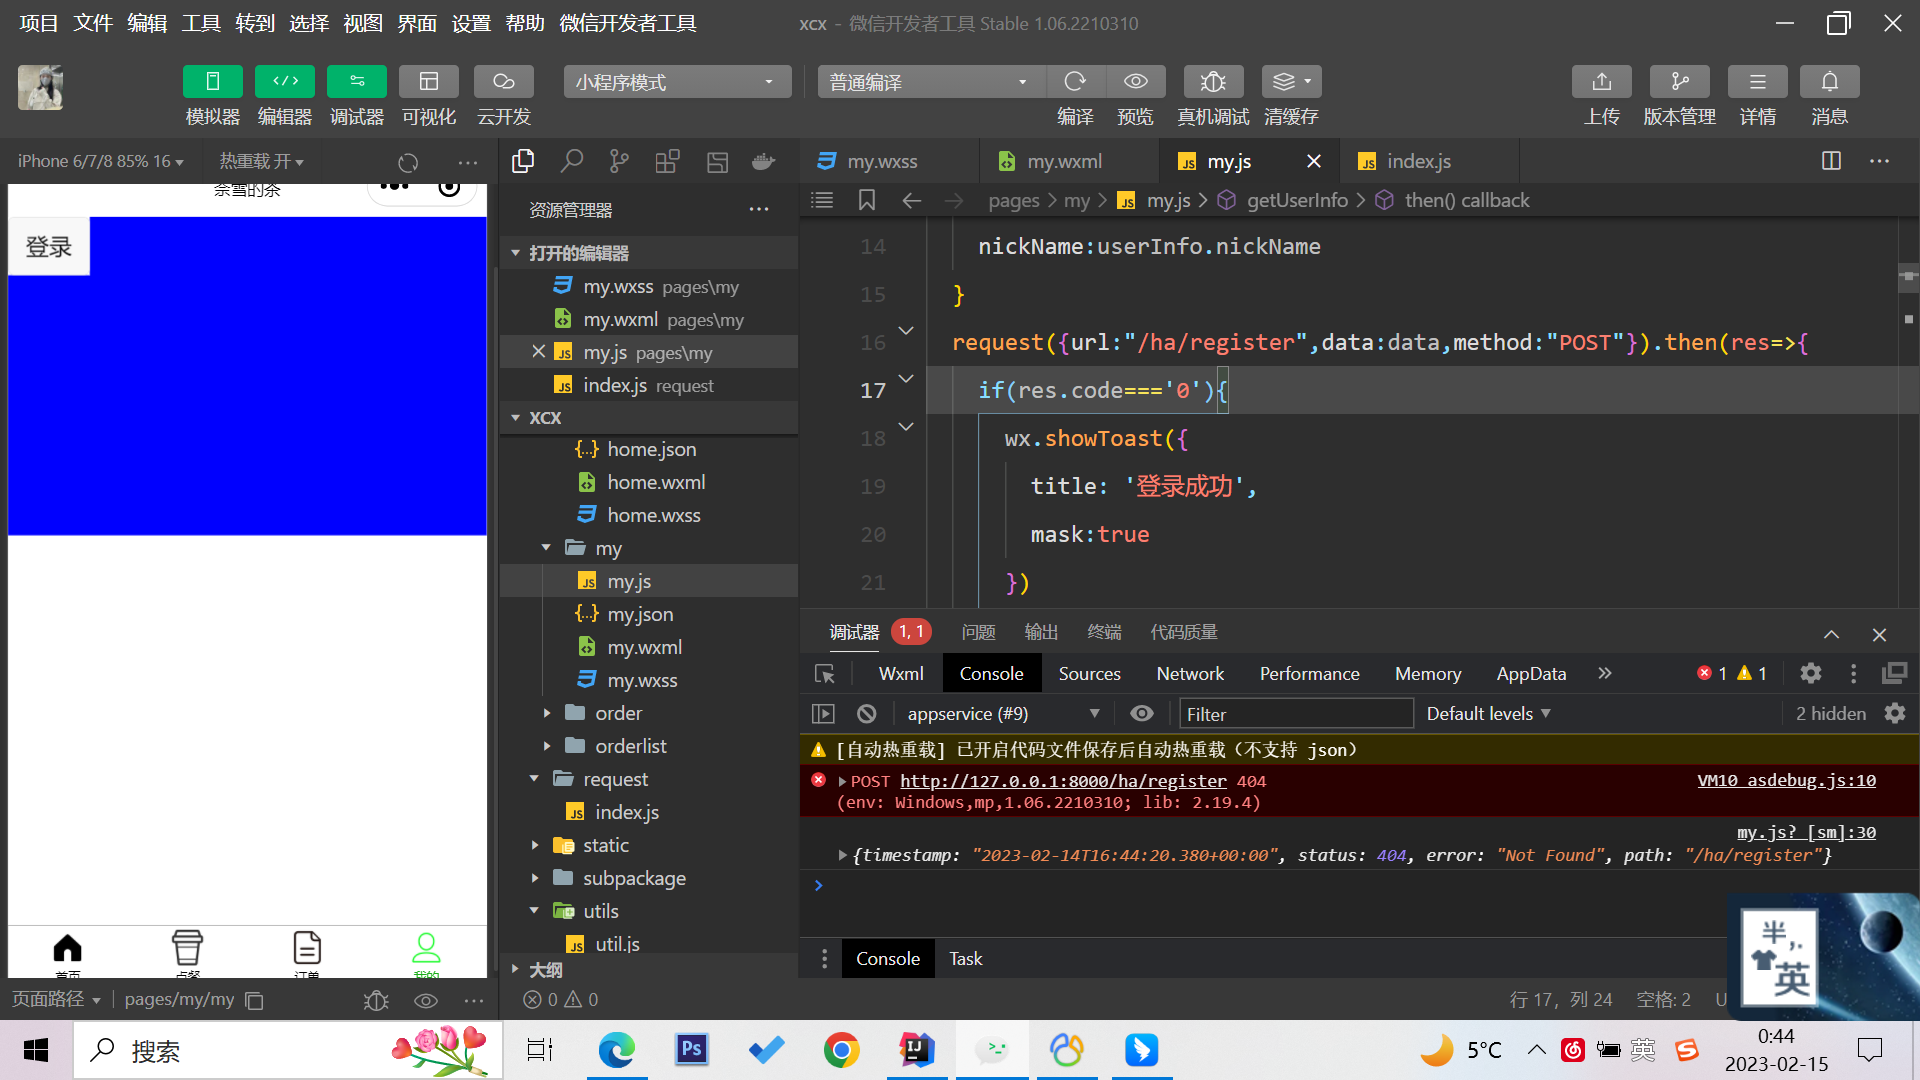Click the search icon in sidebar
The image size is (1920, 1080).
[x=571, y=161]
